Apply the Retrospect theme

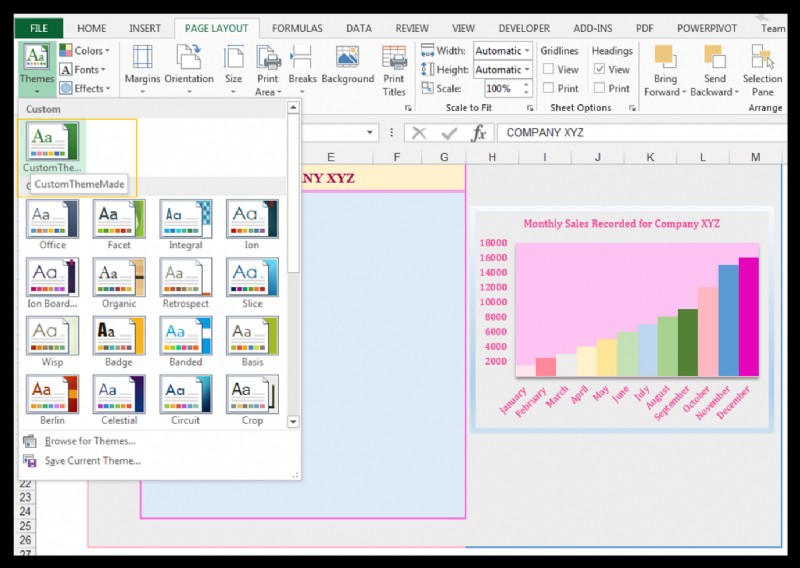pos(186,283)
